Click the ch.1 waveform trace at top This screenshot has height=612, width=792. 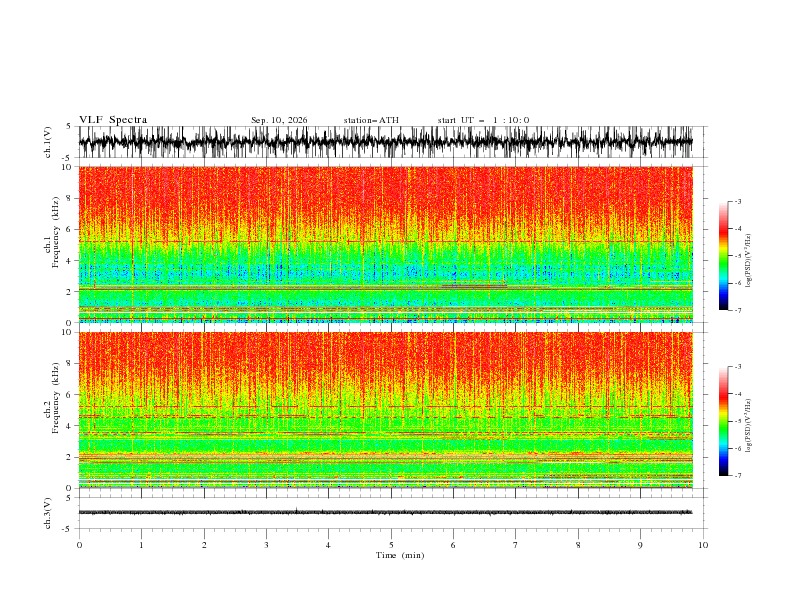[x=385, y=142]
